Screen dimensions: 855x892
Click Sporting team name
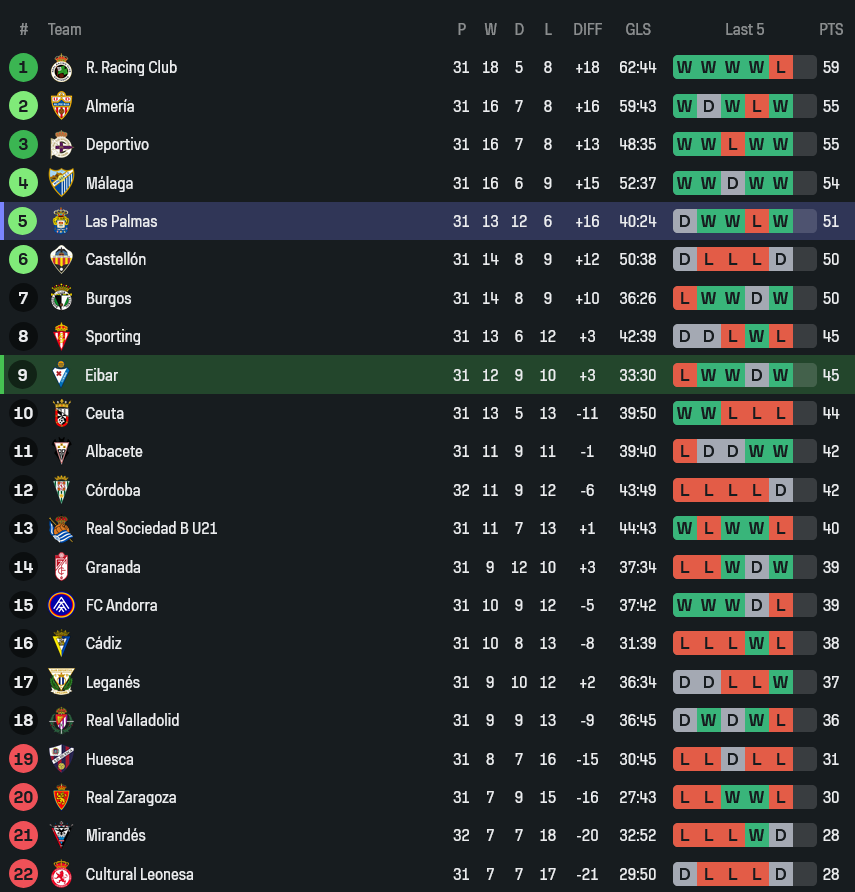(x=113, y=336)
